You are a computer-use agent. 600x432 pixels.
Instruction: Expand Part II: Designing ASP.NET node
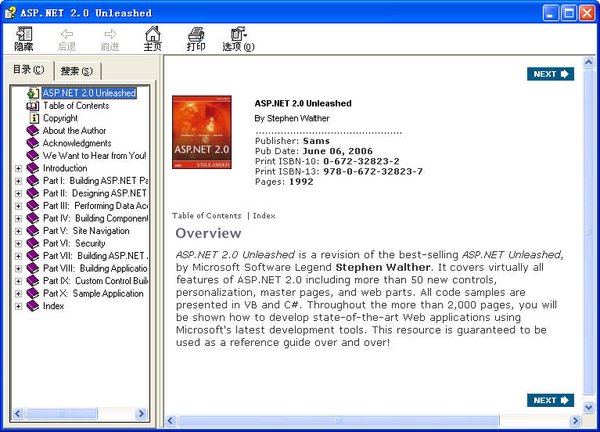tap(18, 194)
